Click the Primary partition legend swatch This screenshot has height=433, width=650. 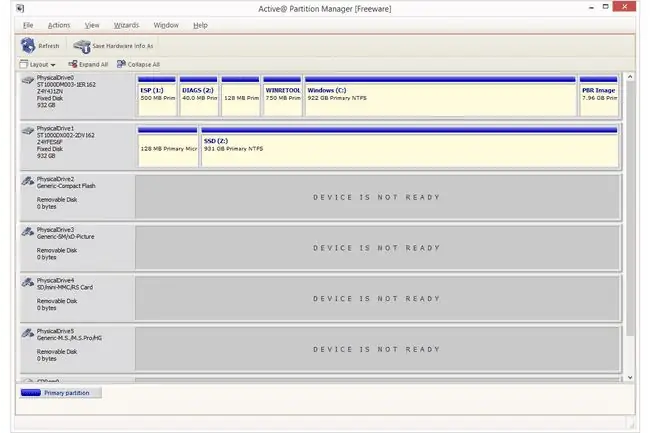pos(31,392)
